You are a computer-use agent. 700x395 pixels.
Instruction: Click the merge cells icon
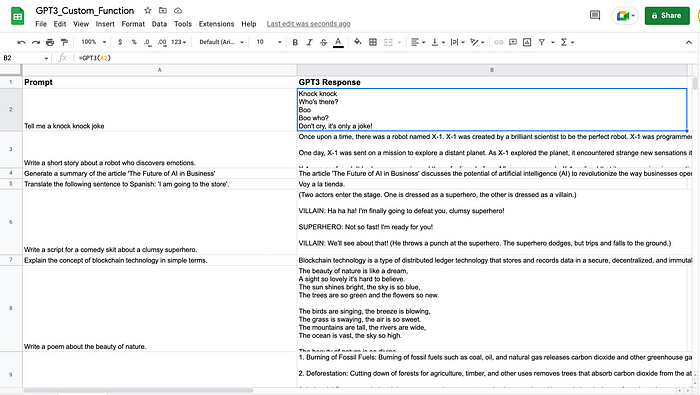tap(388, 42)
